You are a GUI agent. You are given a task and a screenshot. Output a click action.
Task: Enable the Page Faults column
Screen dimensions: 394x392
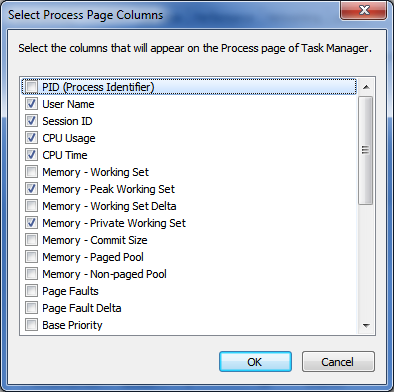[31, 291]
